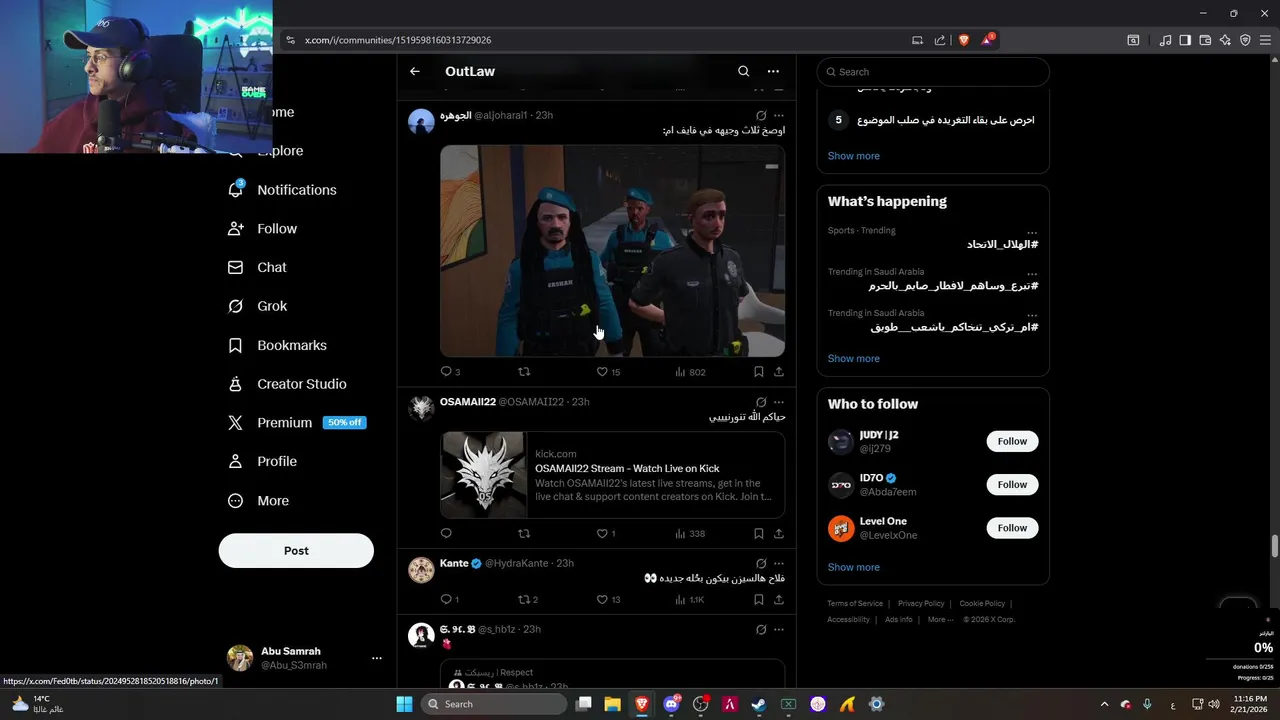This screenshot has width=1280, height=720.
Task: Open police officers photo in الجوهرة post
Action: point(612,251)
